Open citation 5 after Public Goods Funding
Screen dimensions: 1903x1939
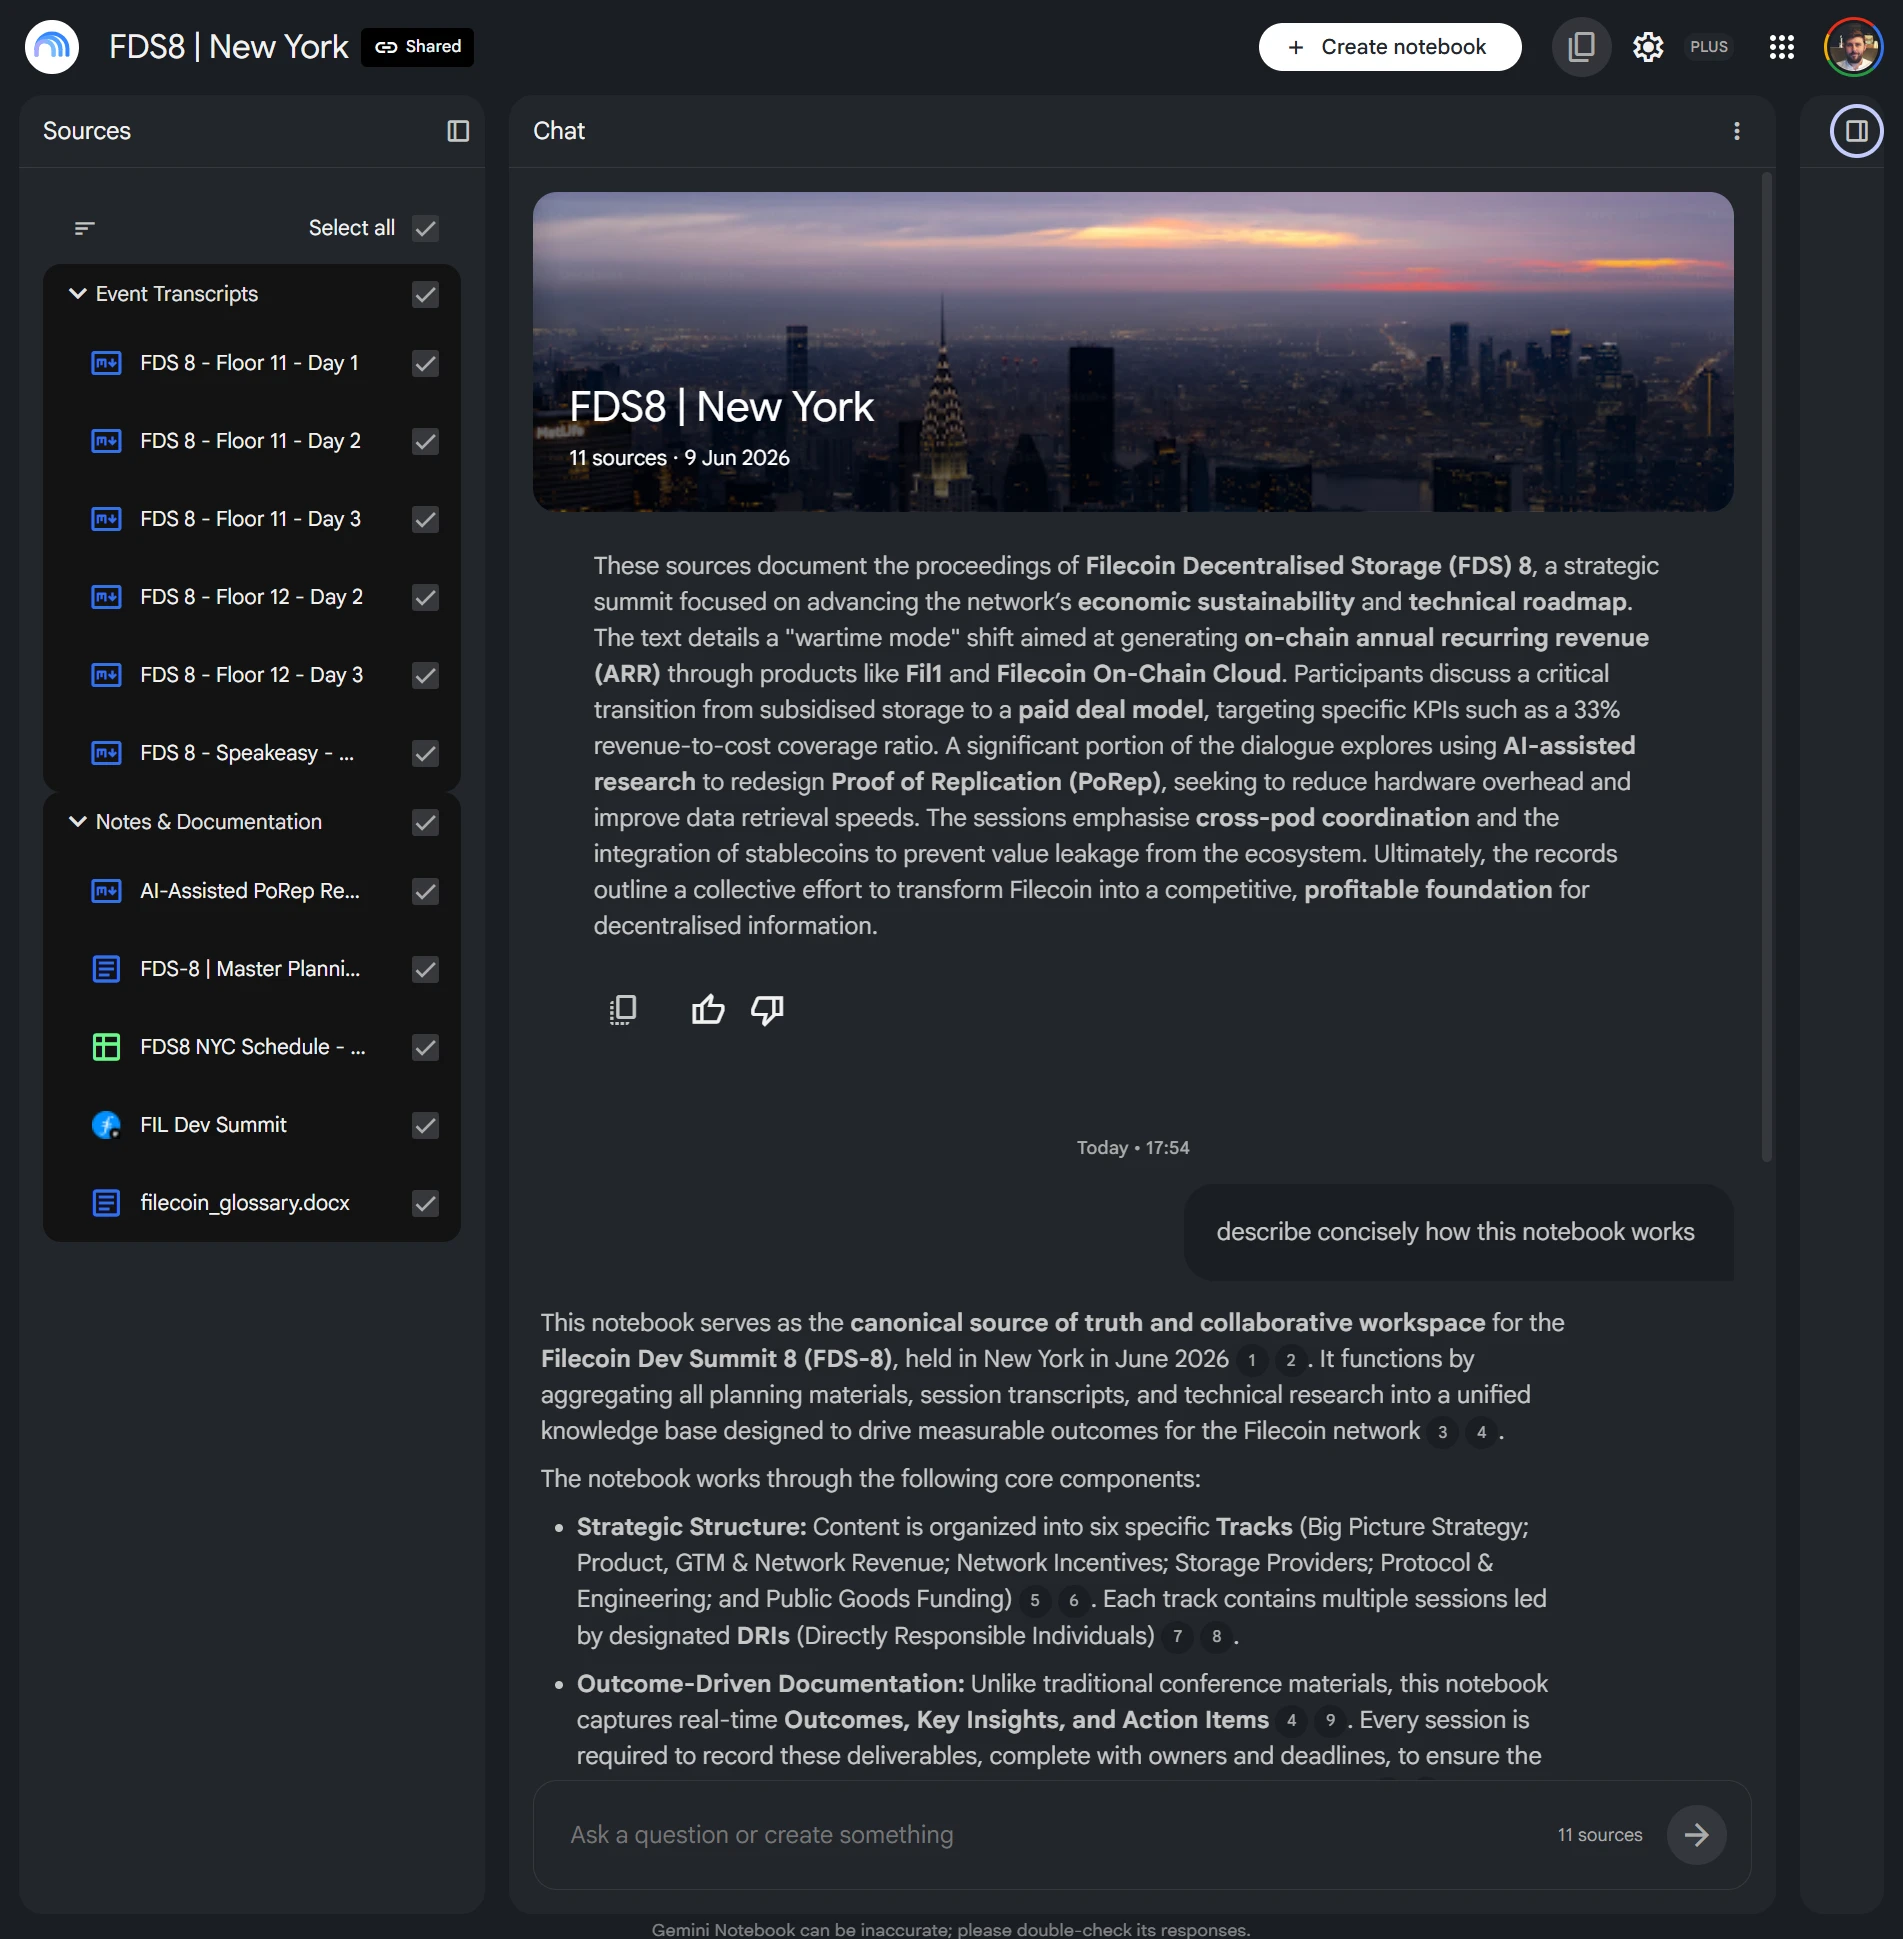click(1034, 1600)
